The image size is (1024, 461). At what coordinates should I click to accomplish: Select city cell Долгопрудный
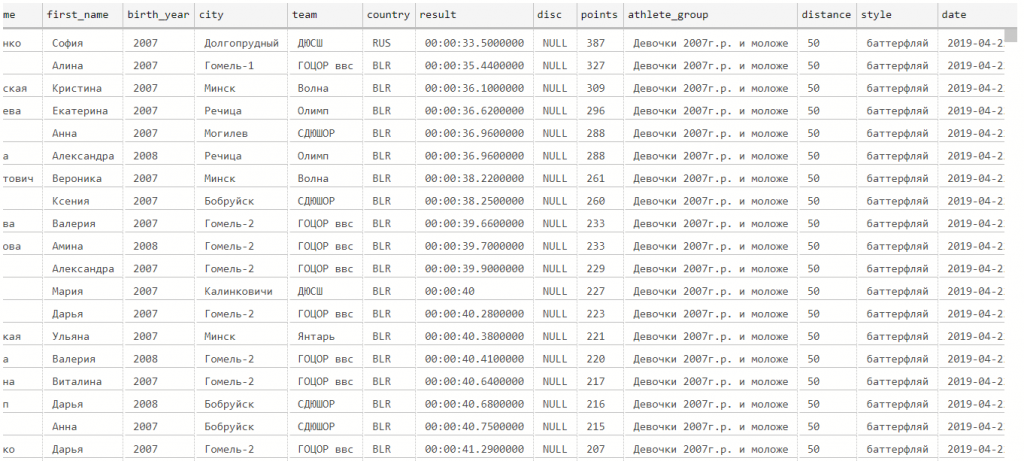[242, 43]
